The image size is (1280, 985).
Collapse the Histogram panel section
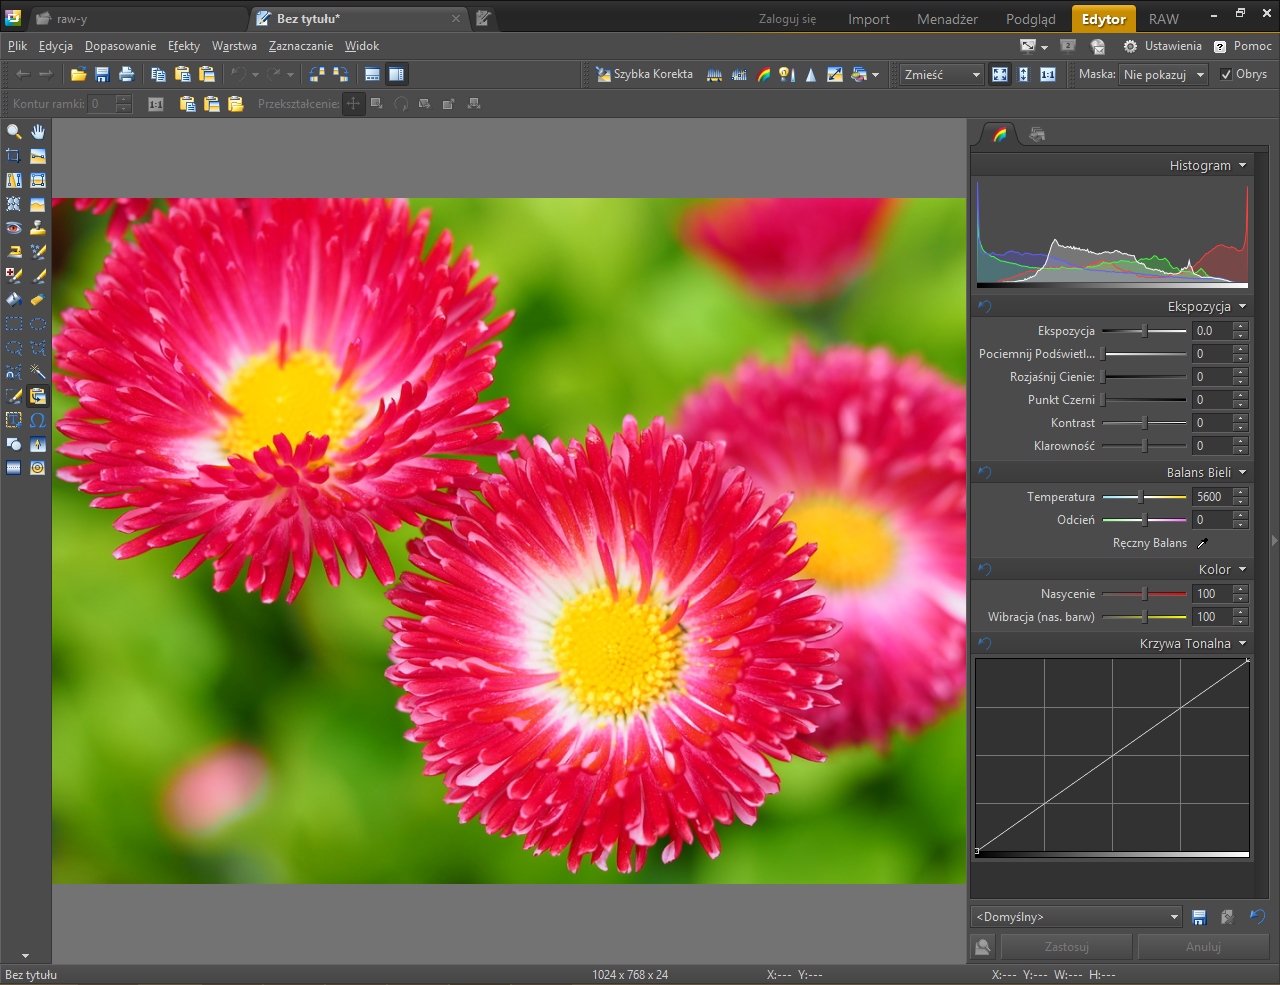[x=1242, y=166]
